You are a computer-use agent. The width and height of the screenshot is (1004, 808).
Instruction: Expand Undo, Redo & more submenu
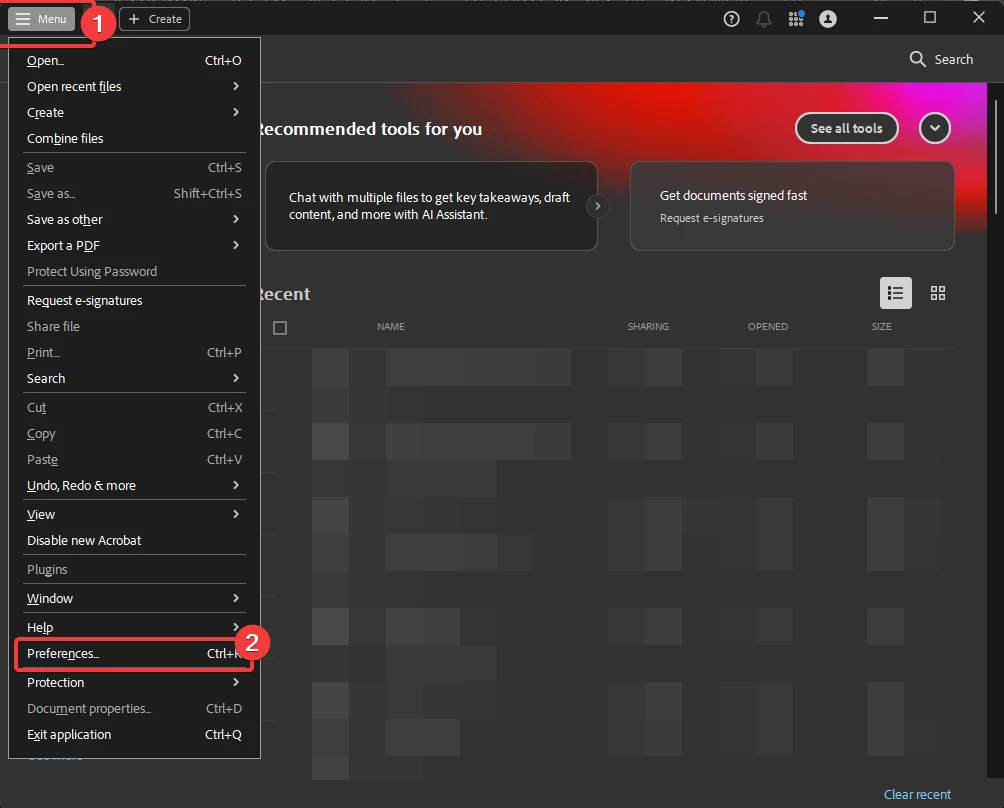point(134,485)
